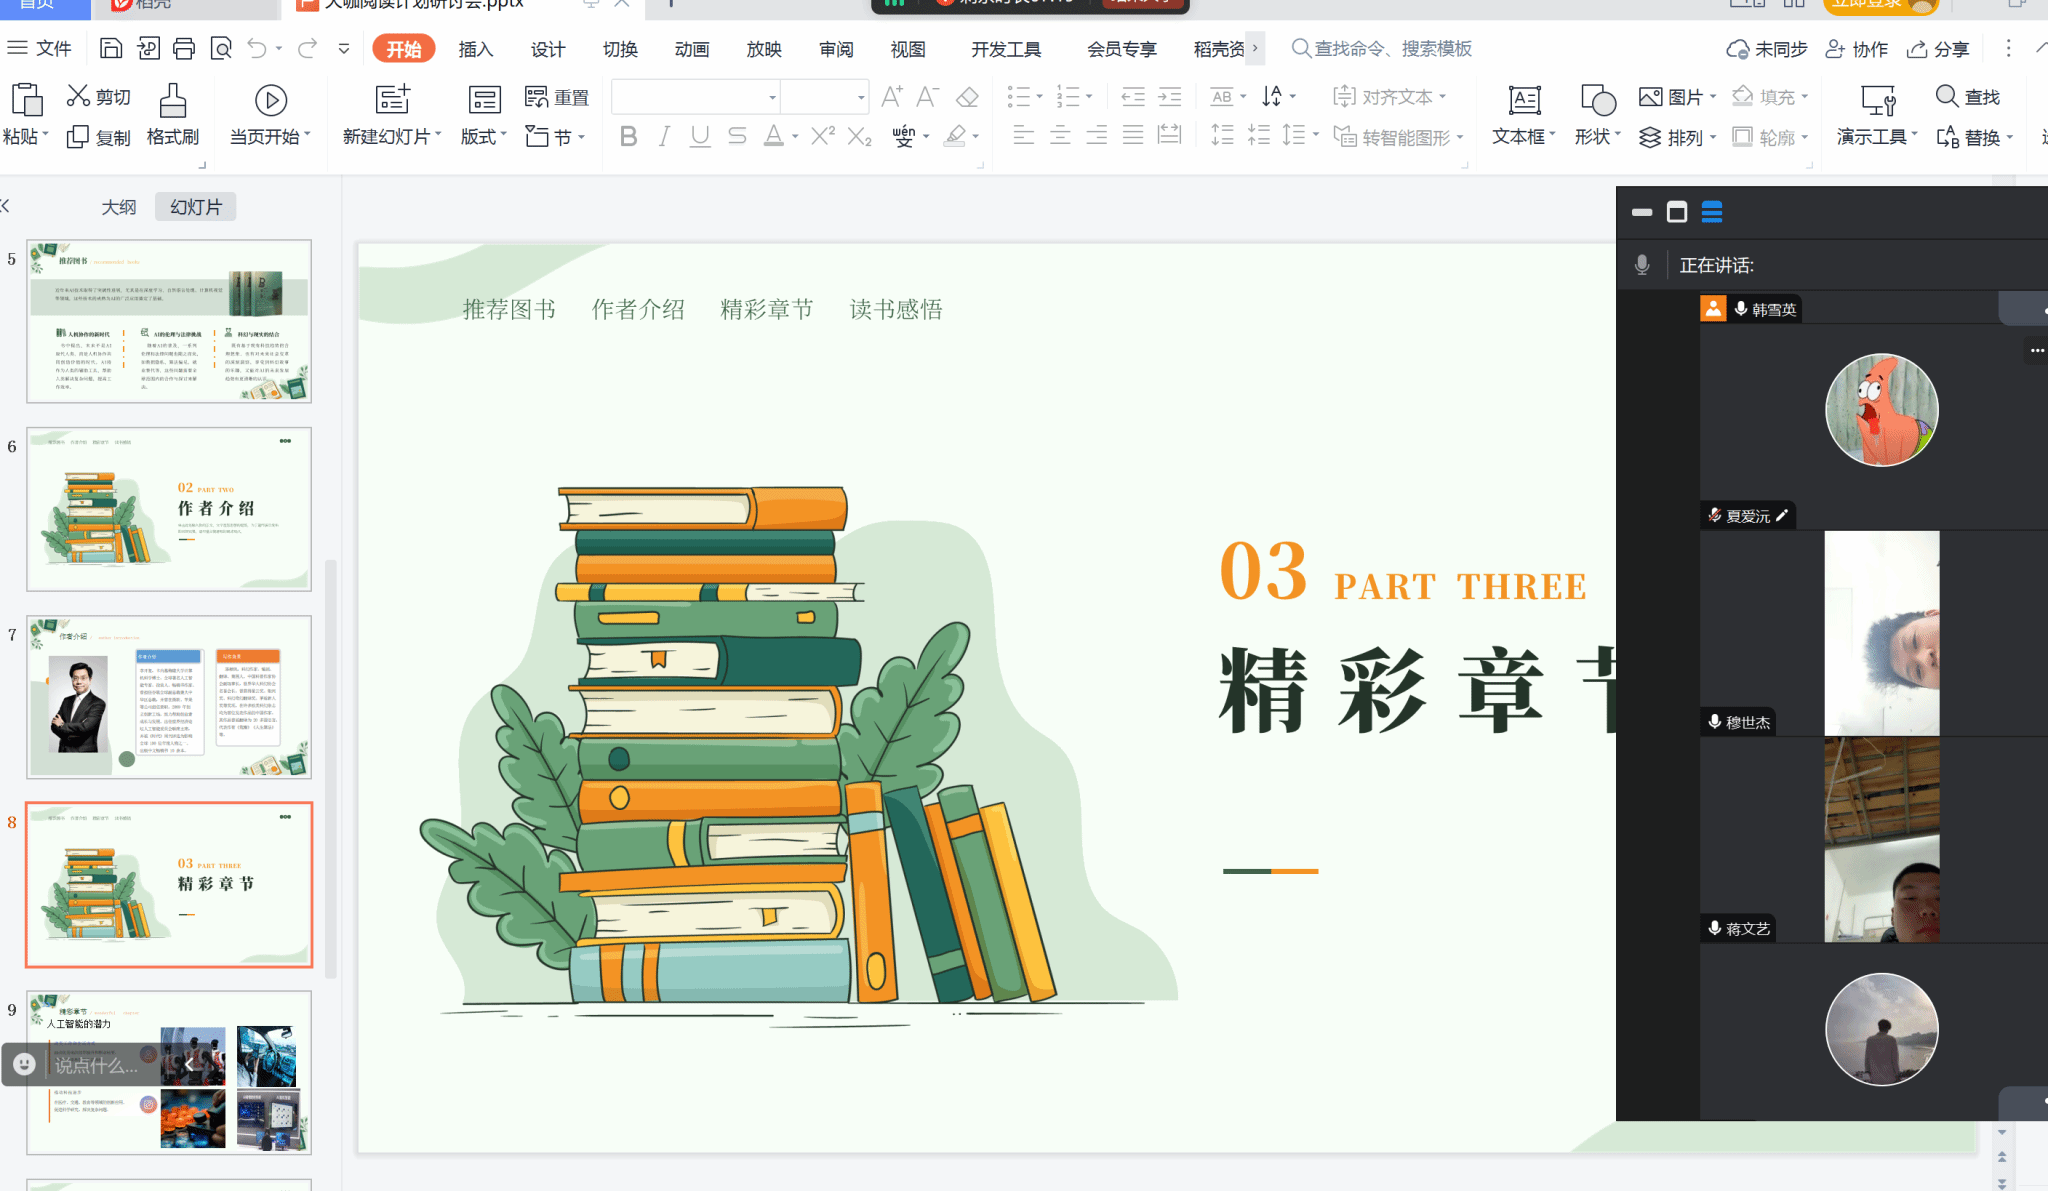Click the New Slide (新建幻灯片) icon
Viewport: 2048px width, 1191px height.
(392, 100)
